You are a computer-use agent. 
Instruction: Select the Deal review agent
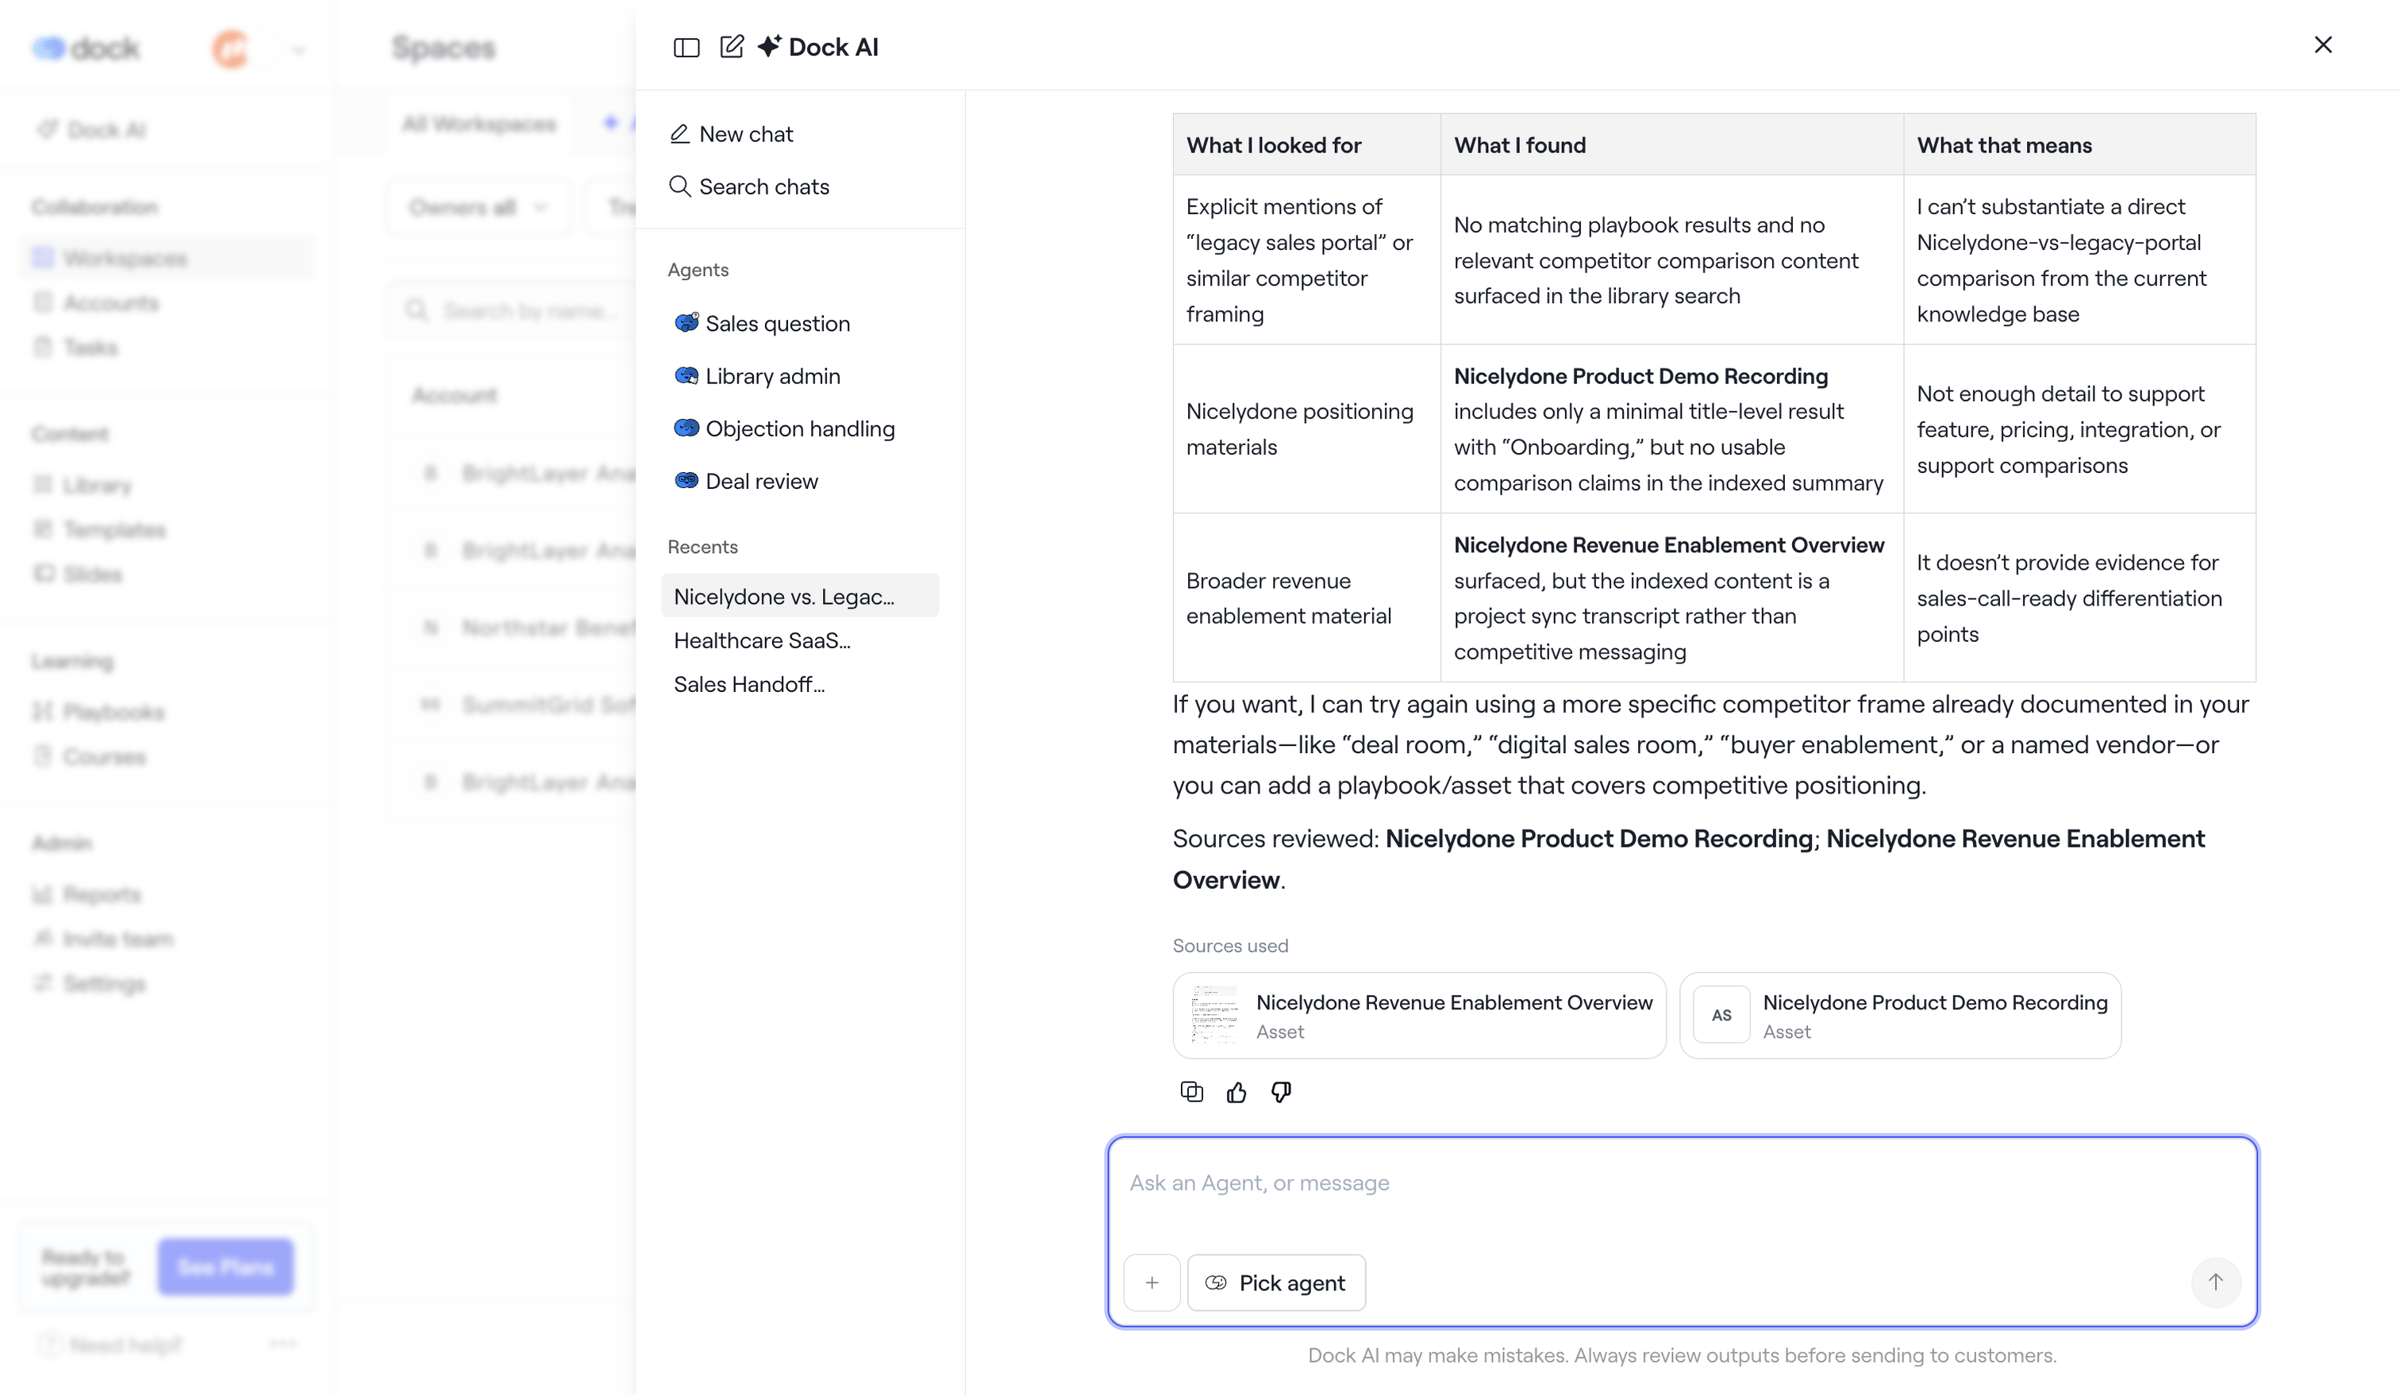click(x=747, y=481)
